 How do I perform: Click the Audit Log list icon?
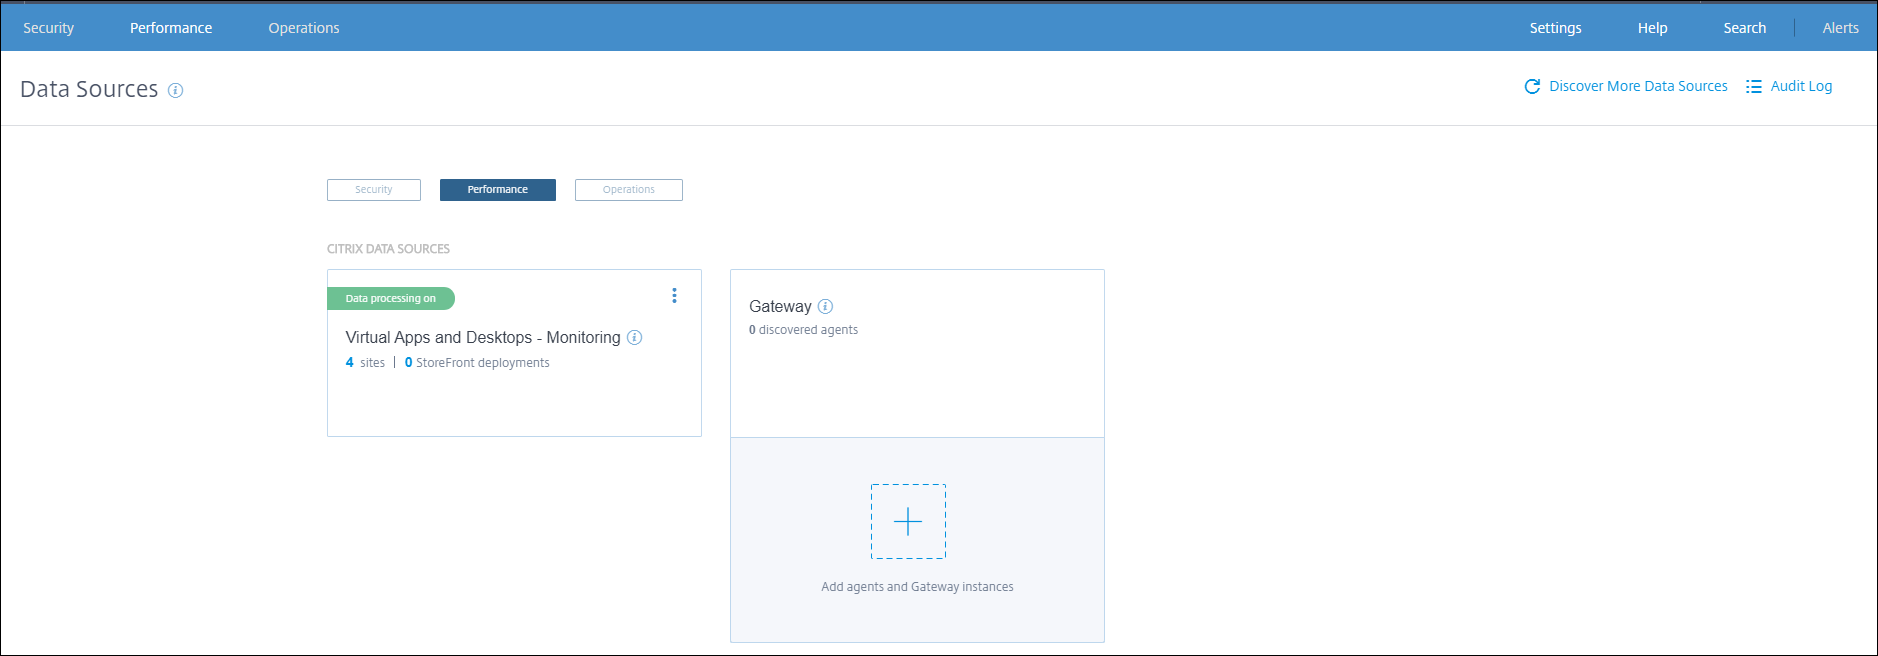1754,87
